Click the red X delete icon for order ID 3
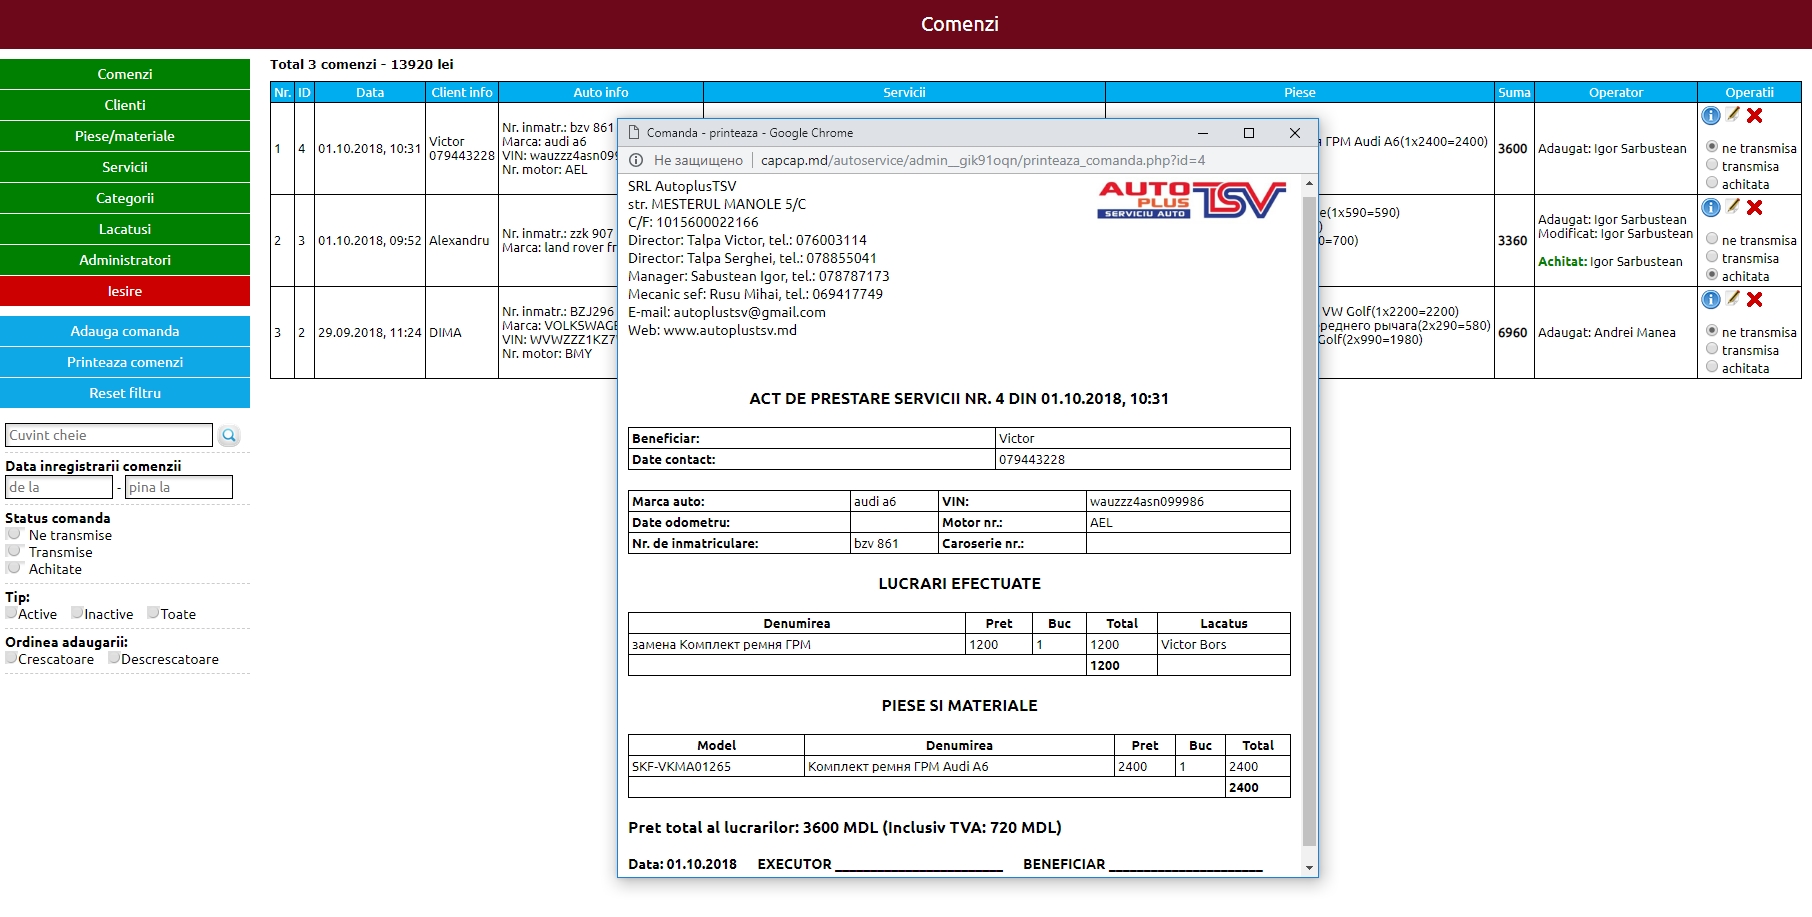 pos(1754,208)
